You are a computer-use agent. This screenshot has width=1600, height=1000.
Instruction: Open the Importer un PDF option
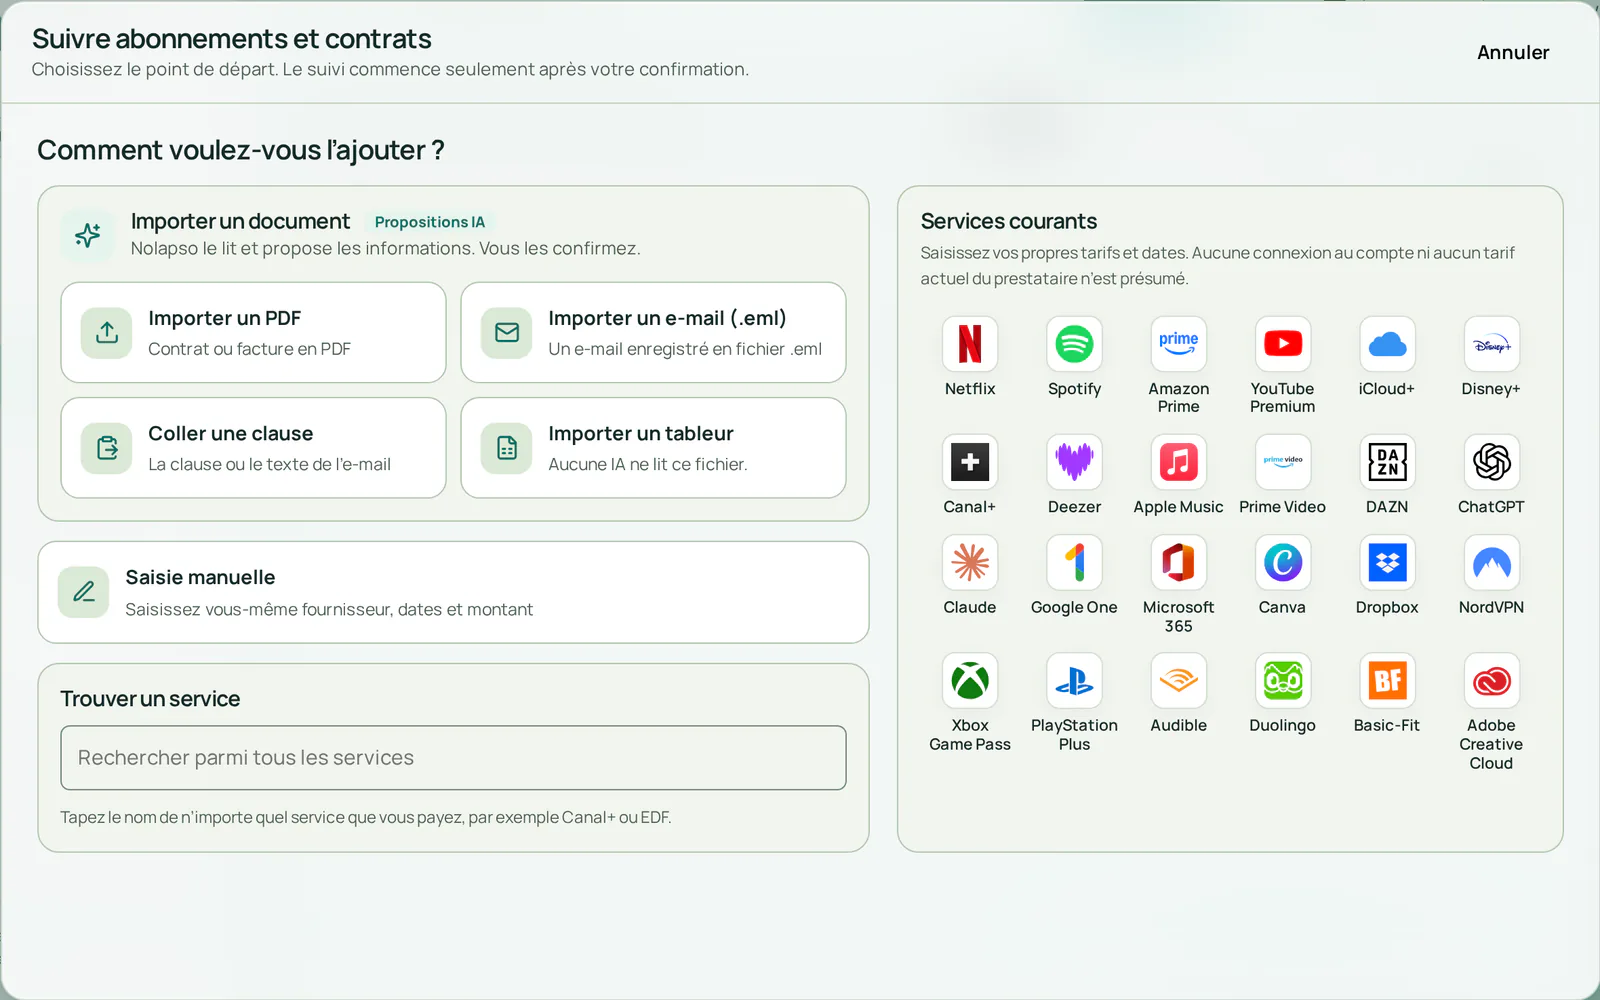(x=253, y=332)
